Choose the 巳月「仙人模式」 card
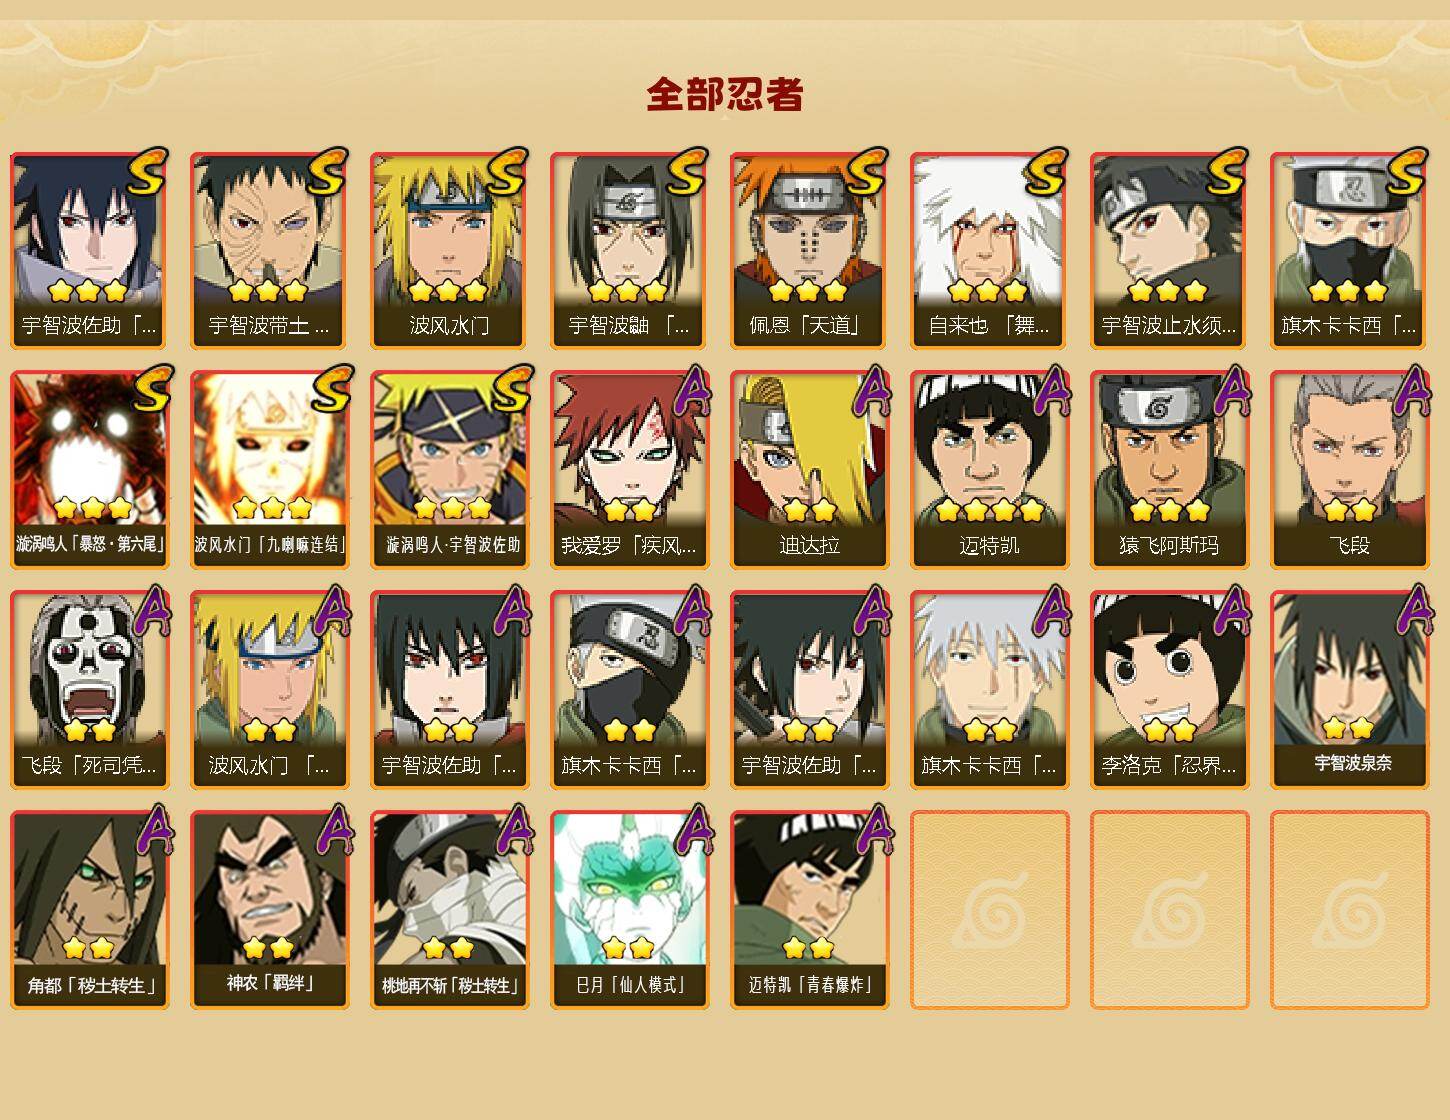1450x1120 pixels. point(629,910)
